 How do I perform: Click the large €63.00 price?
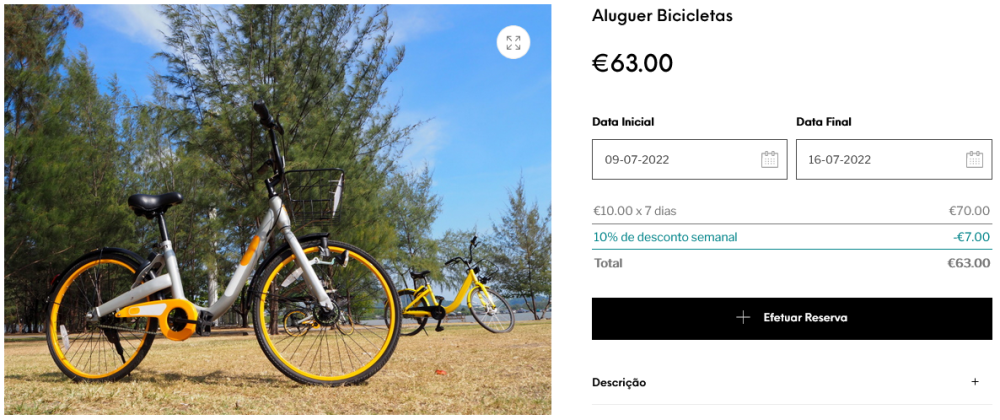pyautogui.click(x=633, y=63)
